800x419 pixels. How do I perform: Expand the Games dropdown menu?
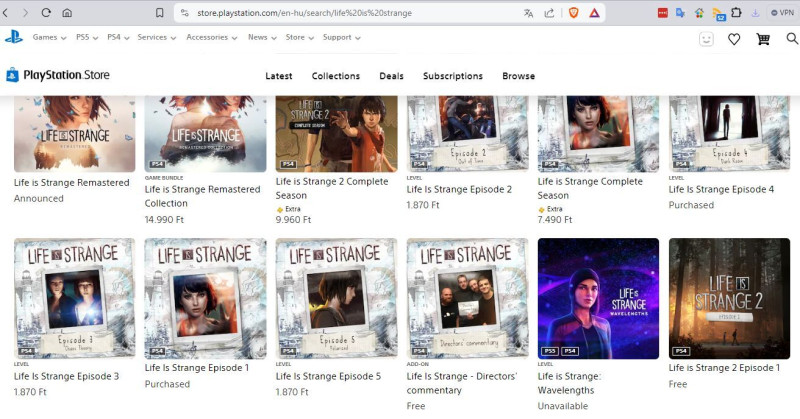49,37
